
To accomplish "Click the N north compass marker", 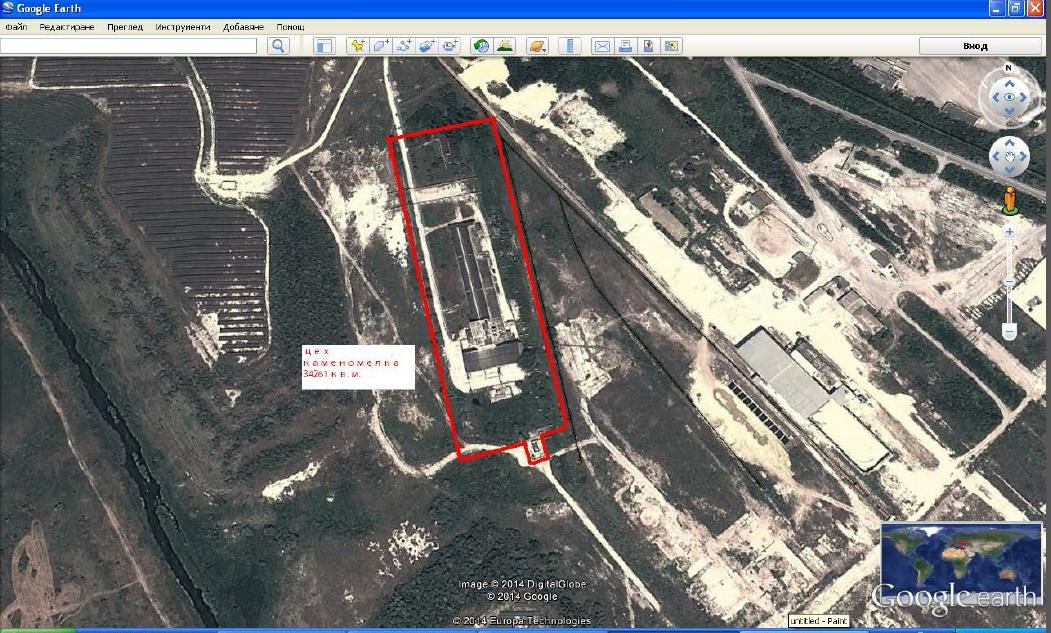I will tap(1008, 68).
